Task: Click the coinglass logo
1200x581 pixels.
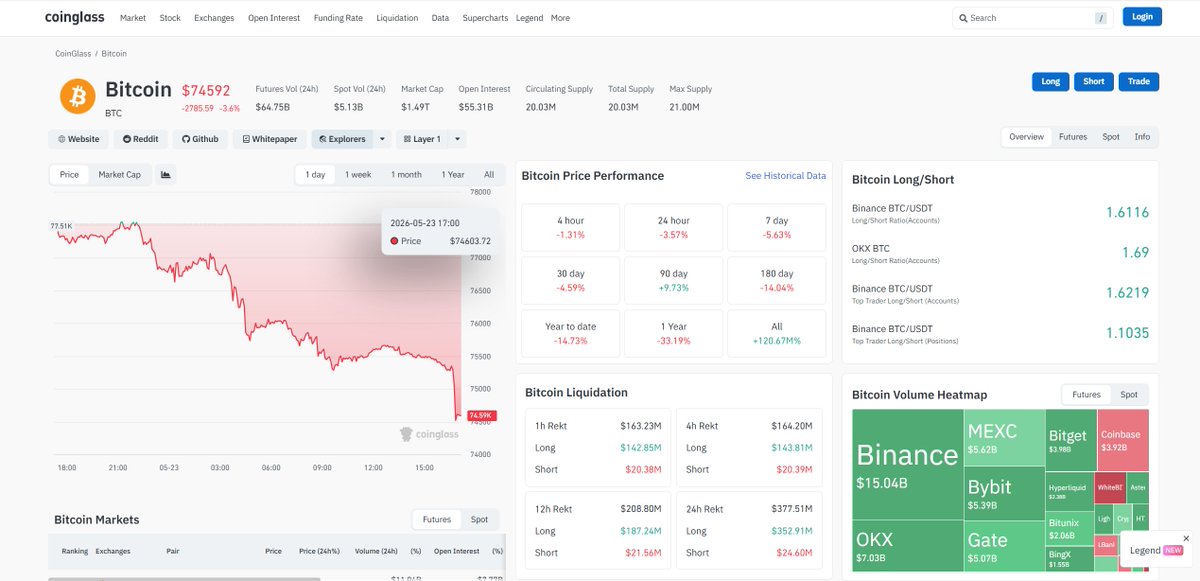Action: 76,17
